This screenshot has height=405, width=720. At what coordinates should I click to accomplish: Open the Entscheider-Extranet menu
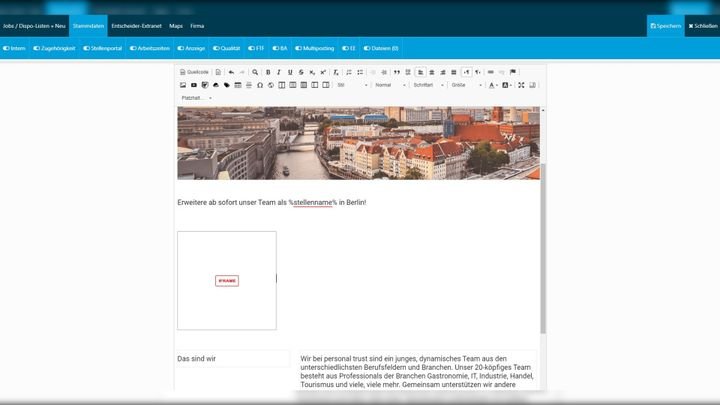point(136,26)
